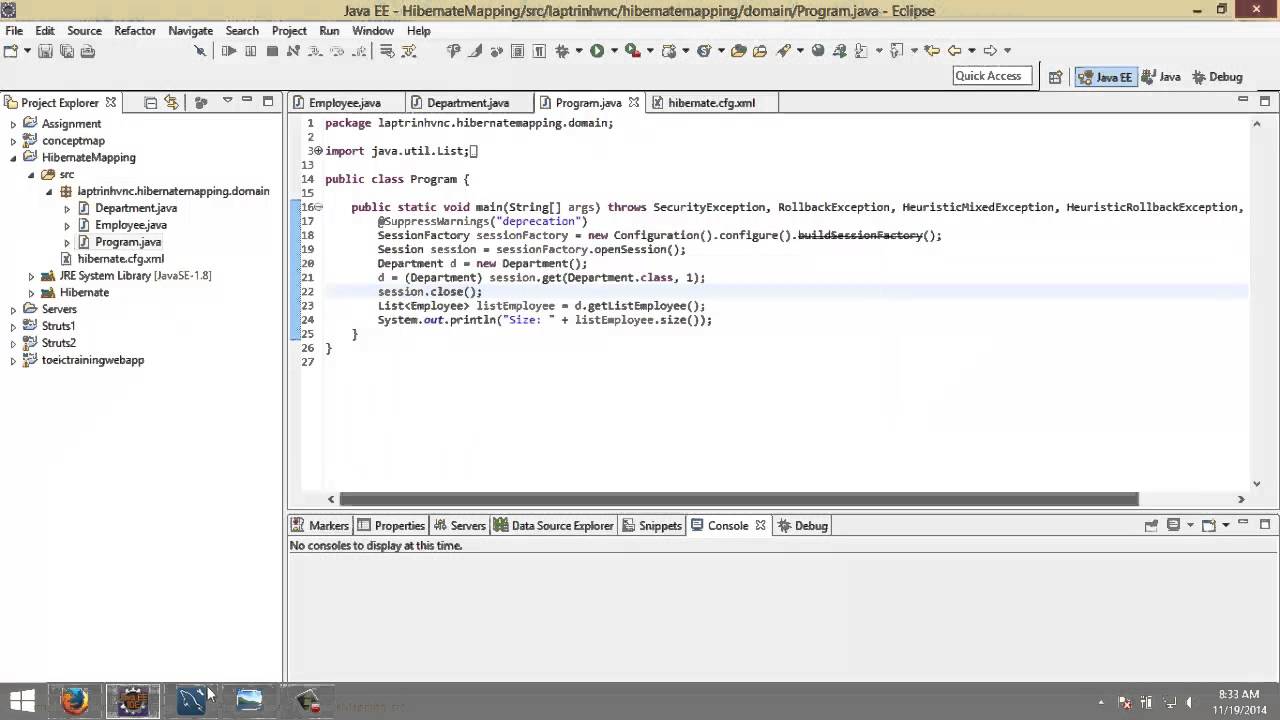Switch to the Employee.java editor tab
Image resolution: width=1280 pixels, height=720 pixels.
[x=345, y=102]
